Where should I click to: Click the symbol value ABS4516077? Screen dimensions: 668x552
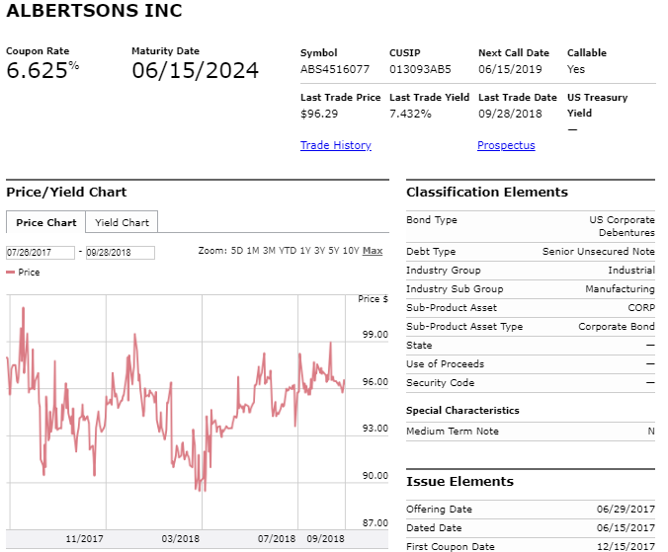(x=335, y=69)
